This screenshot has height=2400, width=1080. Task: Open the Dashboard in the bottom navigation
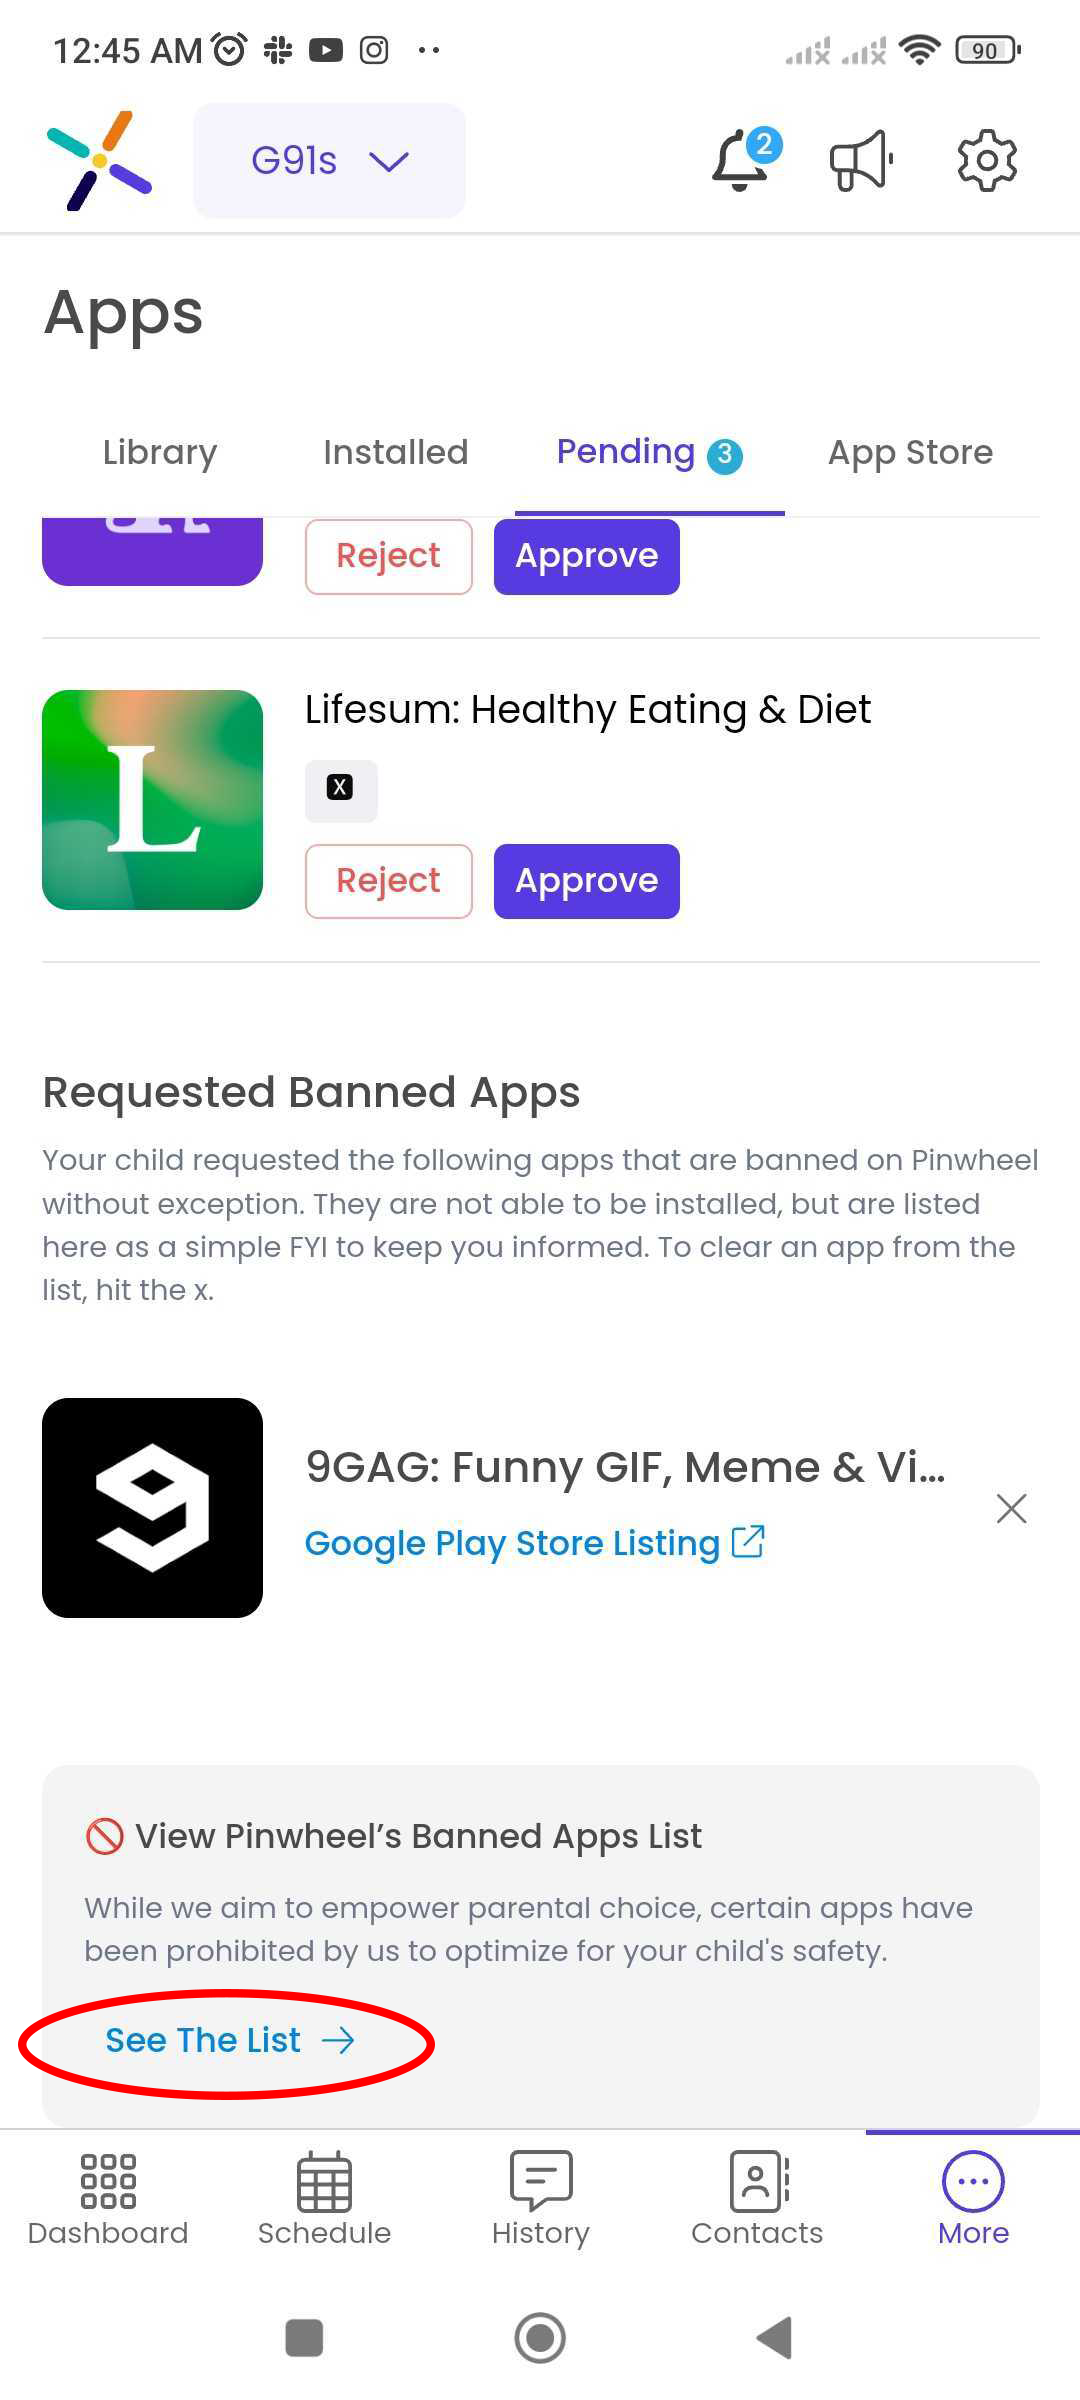[108, 2200]
